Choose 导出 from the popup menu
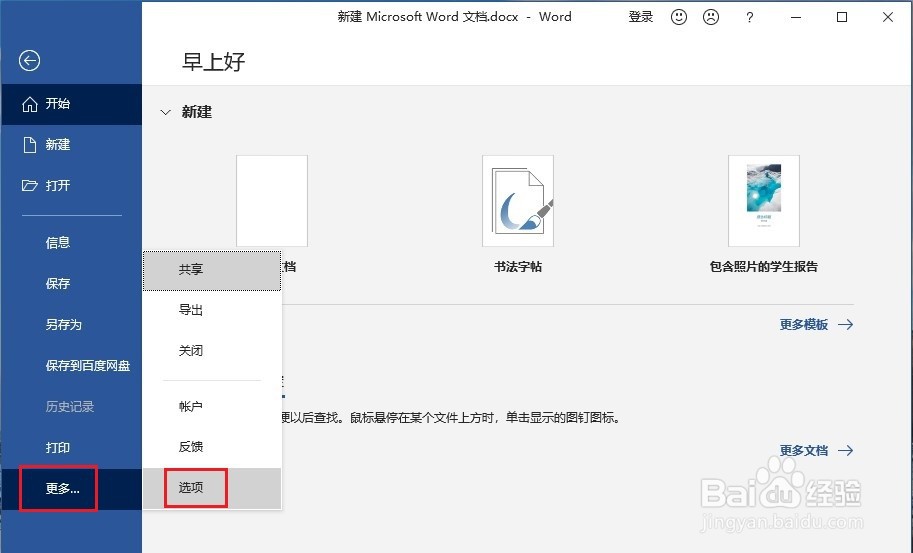 click(212, 310)
